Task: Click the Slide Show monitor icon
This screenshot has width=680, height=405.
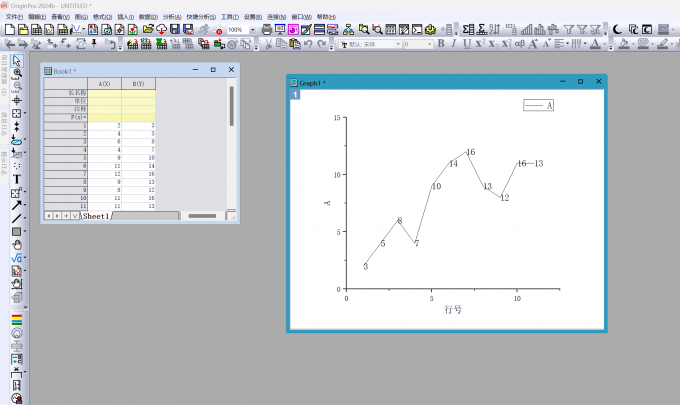Action: (280, 29)
